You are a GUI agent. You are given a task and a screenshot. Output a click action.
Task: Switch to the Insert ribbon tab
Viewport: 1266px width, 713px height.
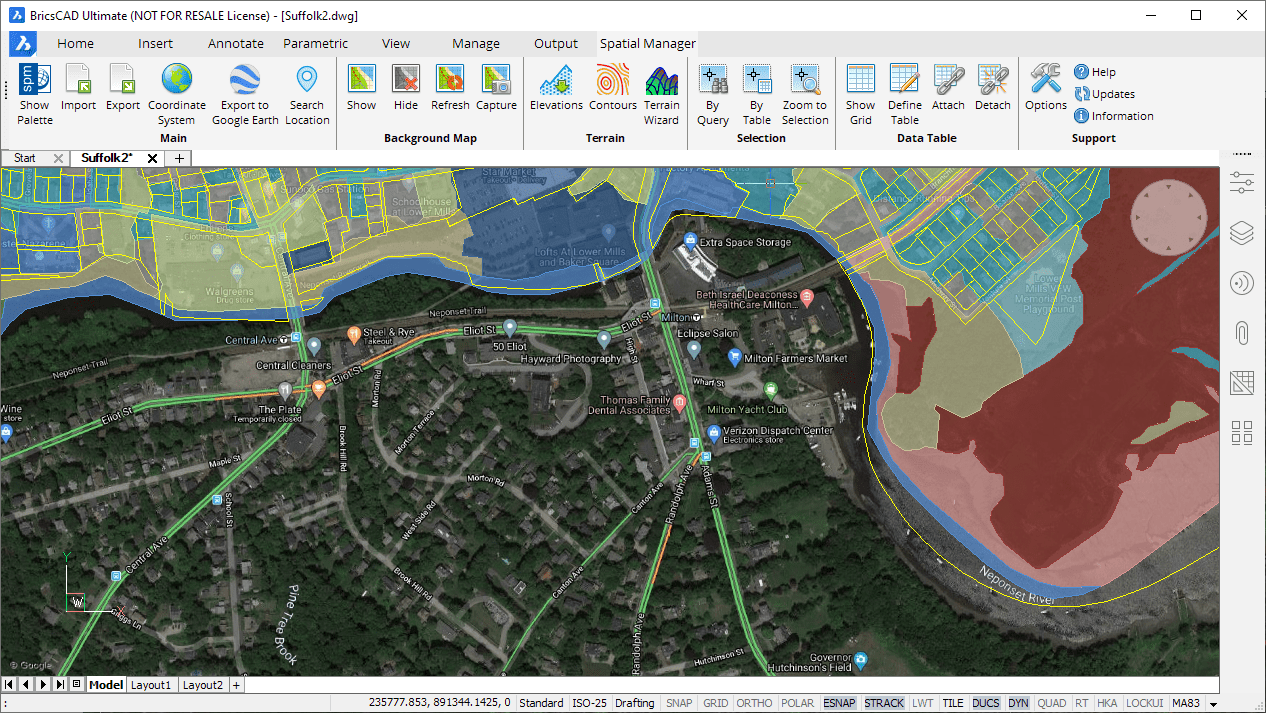pyautogui.click(x=155, y=43)
